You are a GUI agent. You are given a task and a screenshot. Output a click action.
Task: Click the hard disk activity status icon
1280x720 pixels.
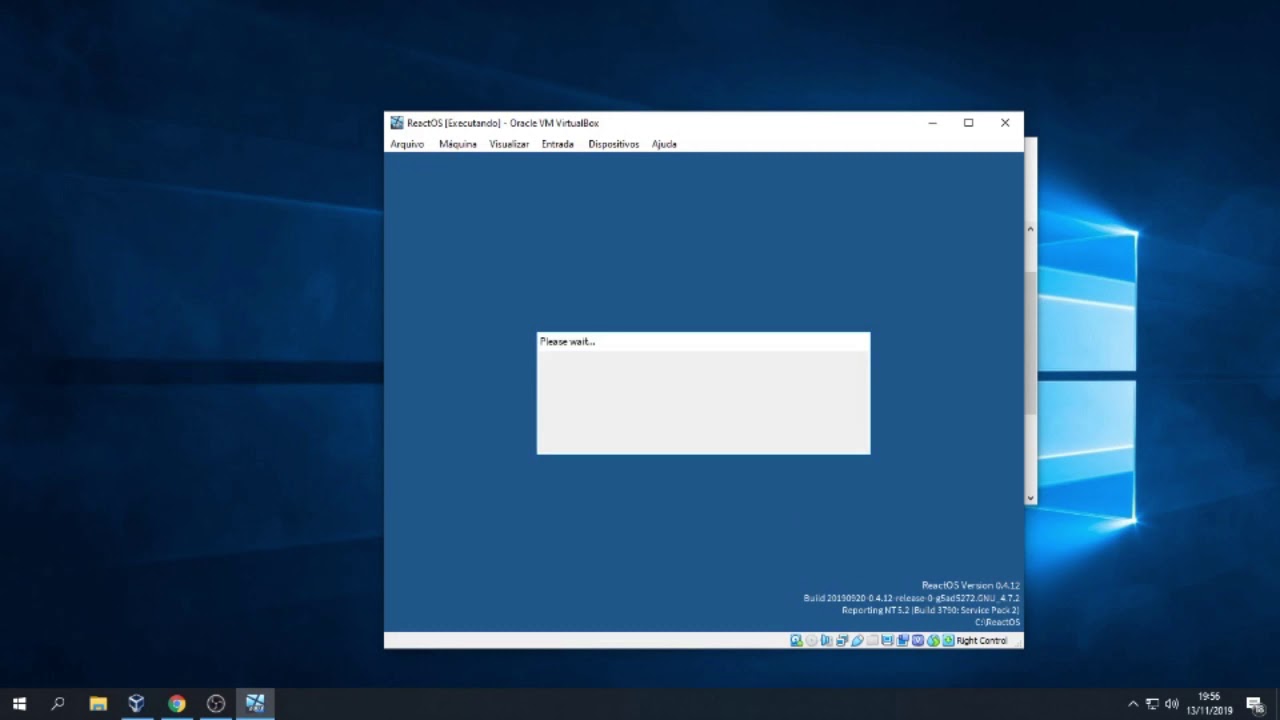pos(796,641)
